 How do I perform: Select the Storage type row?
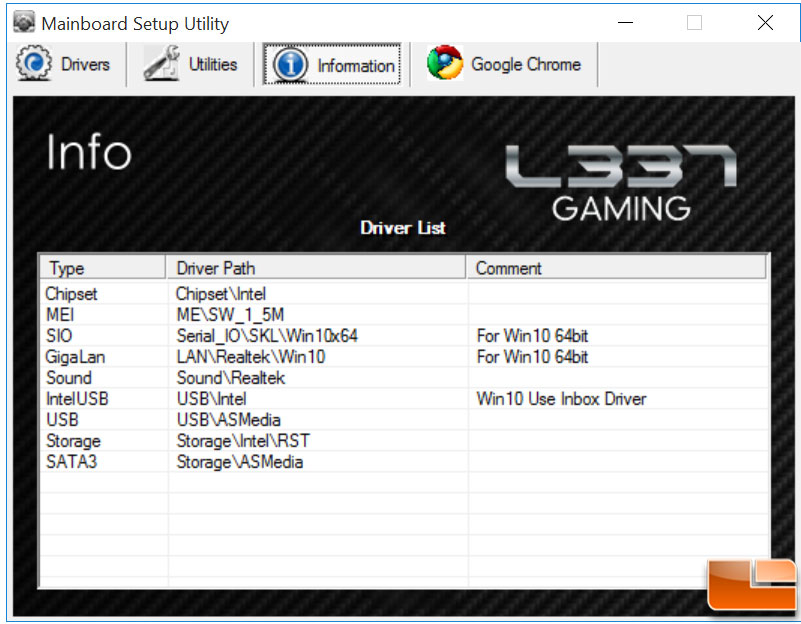tap(73, 441)
